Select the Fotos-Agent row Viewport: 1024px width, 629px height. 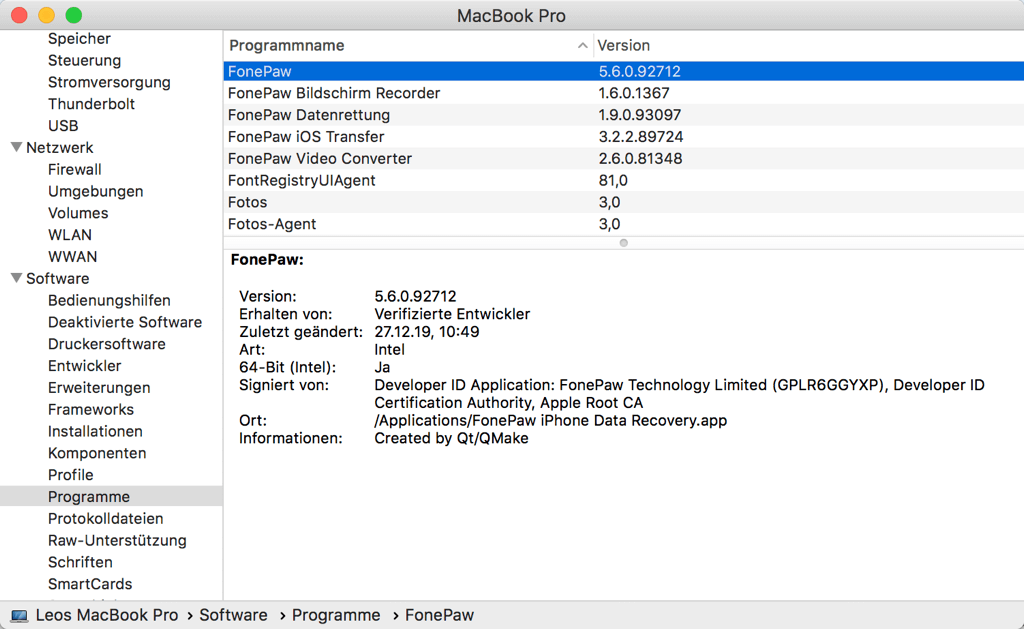[624, 224]
